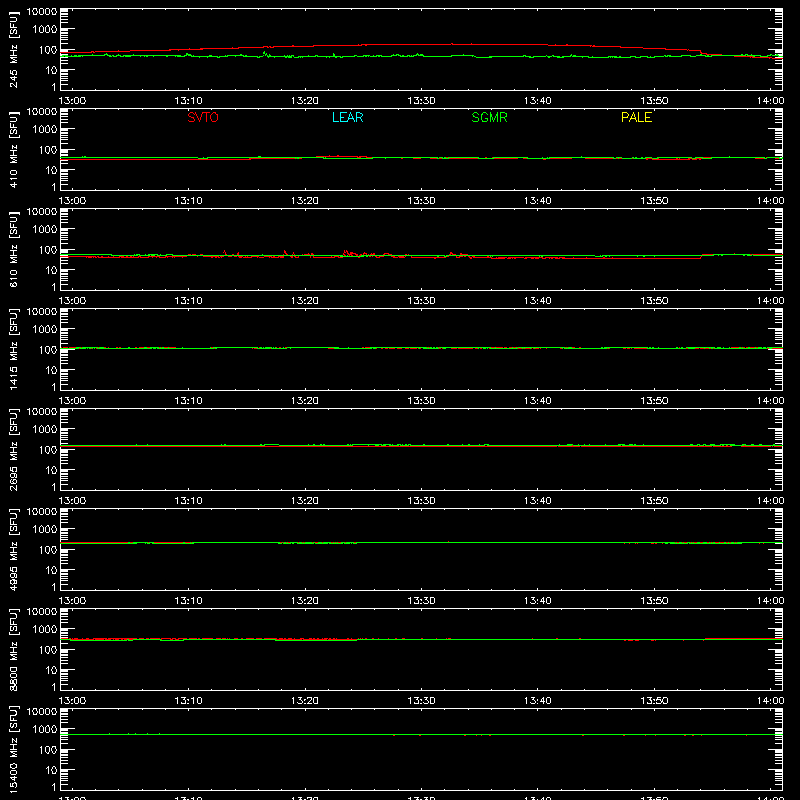Click the 13:00 tick under the 245 MHz panel

click(72, 101)
